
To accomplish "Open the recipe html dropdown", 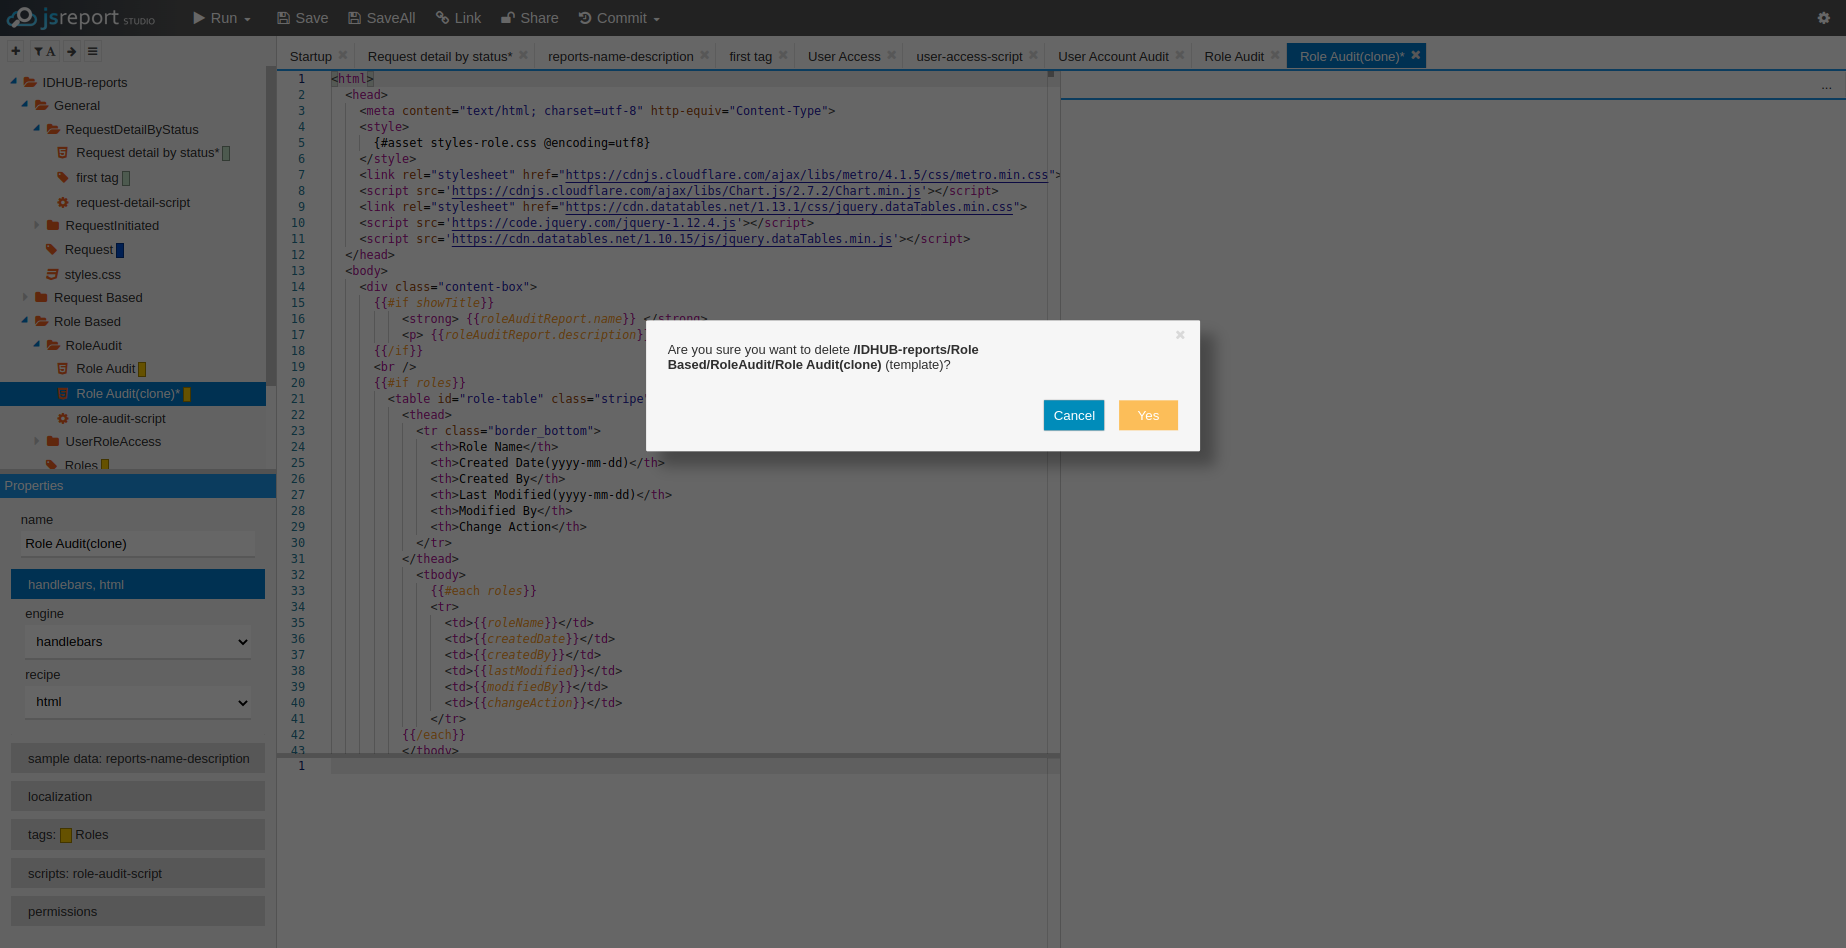I will pyautogui.click(x=138, y=702).
